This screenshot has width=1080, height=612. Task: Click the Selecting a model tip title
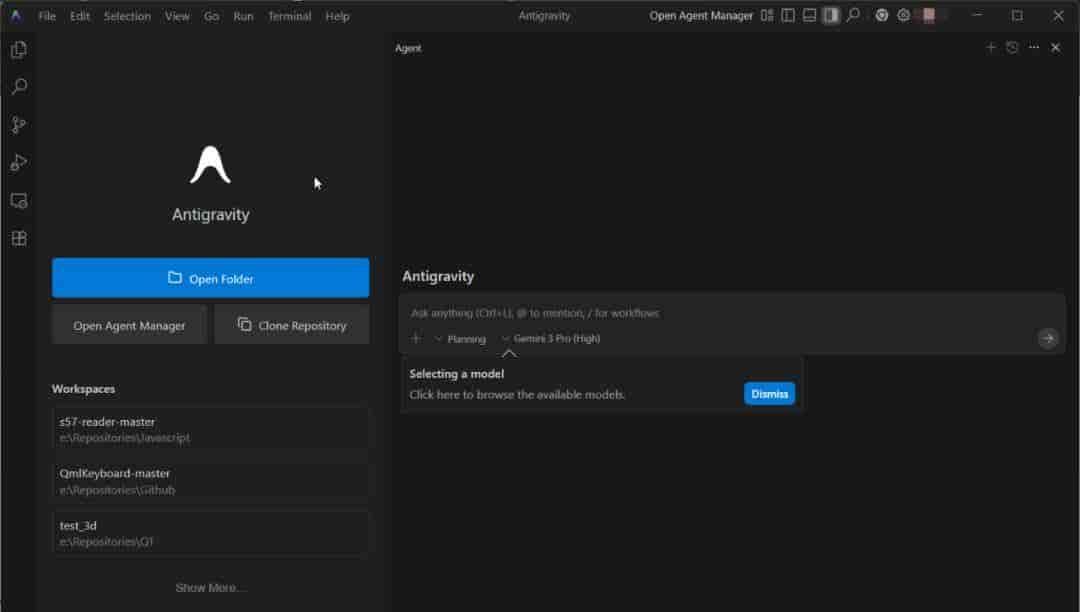click(x=457, y=374)
